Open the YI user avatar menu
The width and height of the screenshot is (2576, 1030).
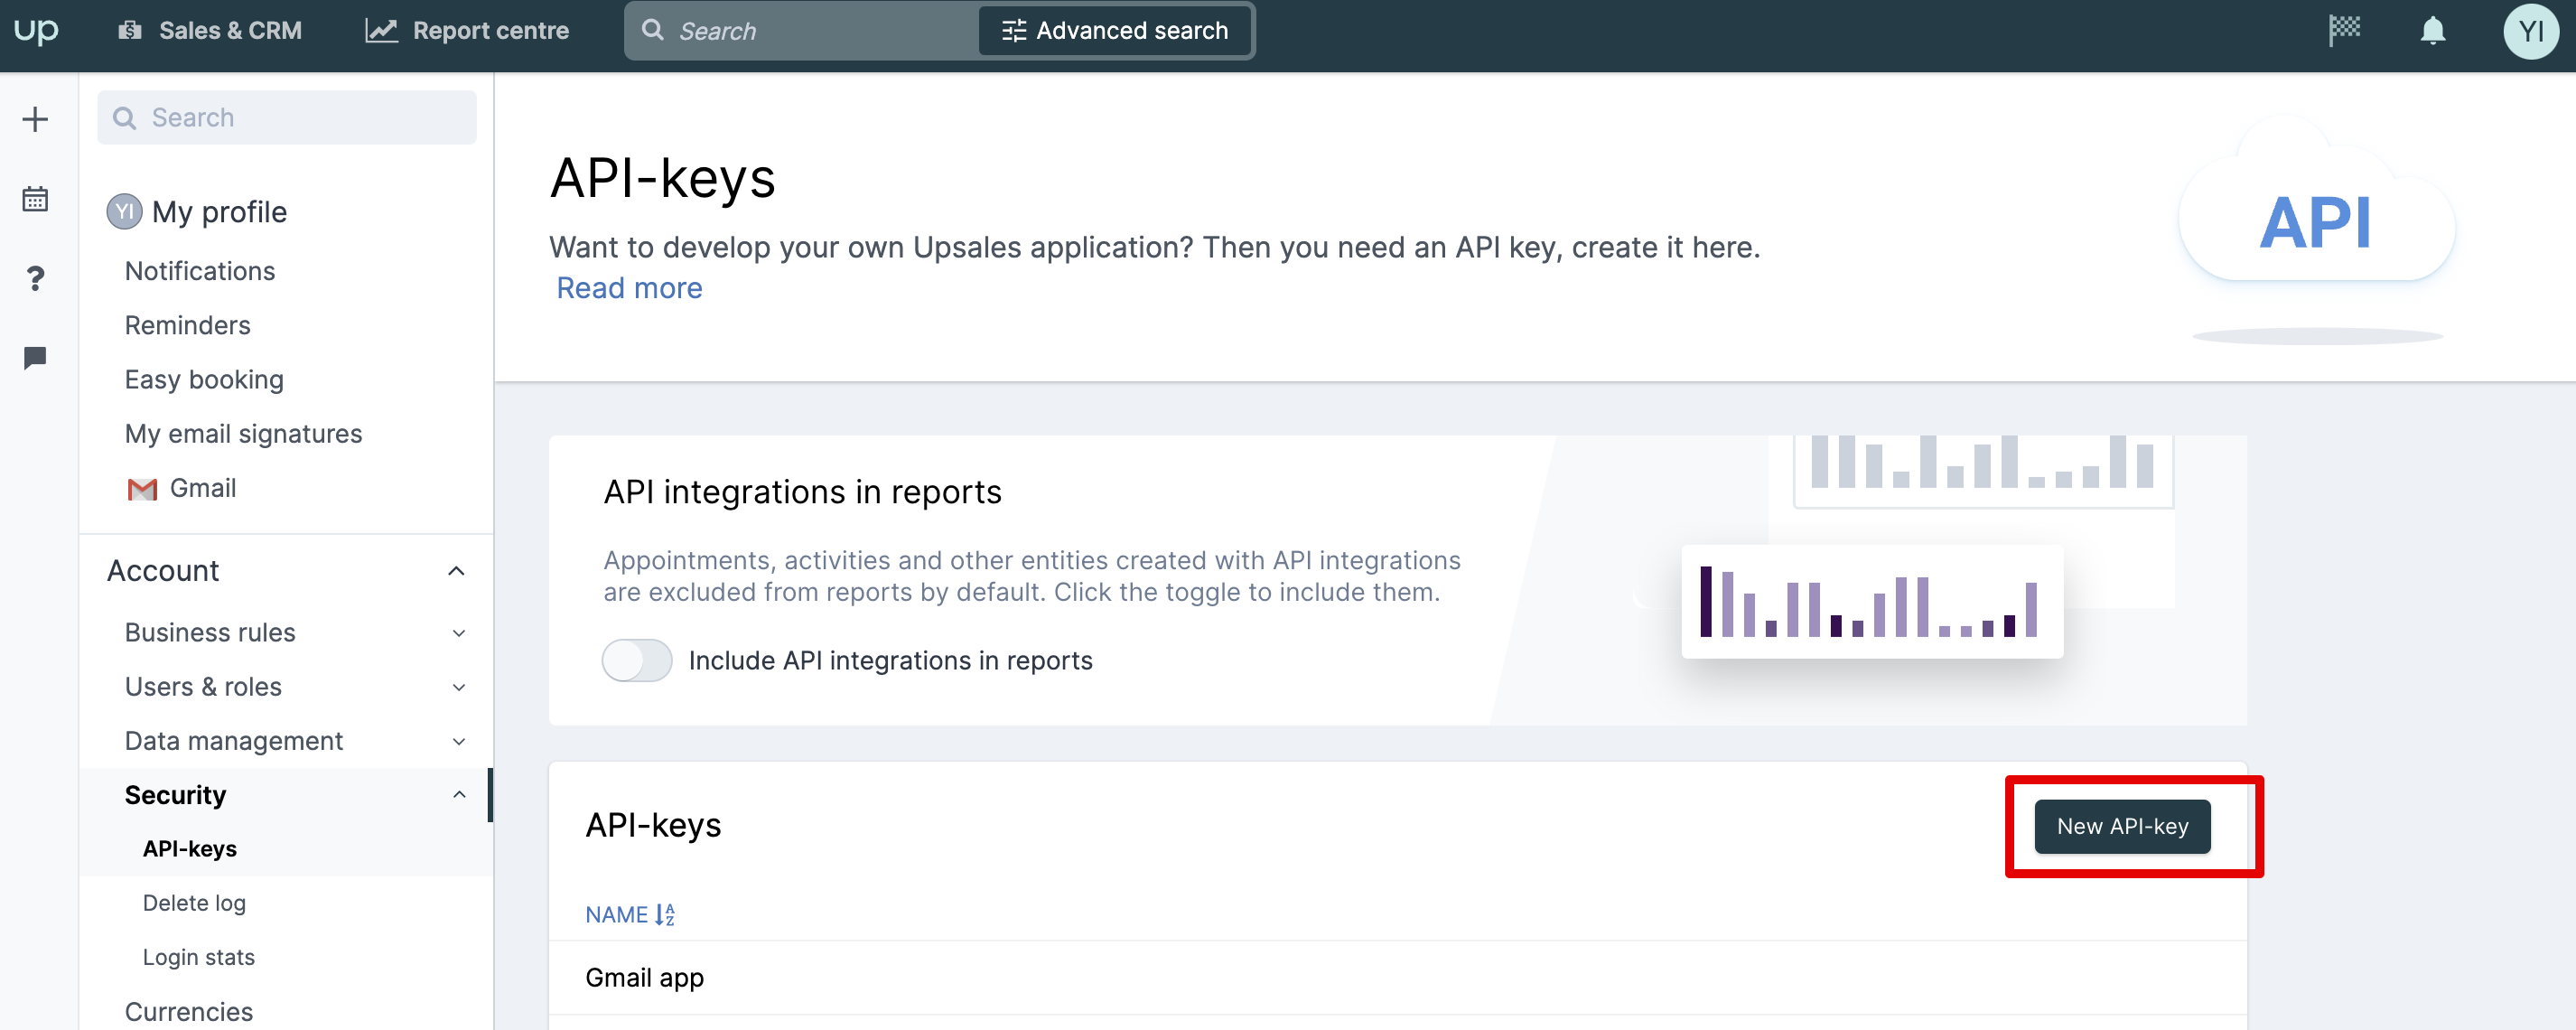tap(2530, 31)
